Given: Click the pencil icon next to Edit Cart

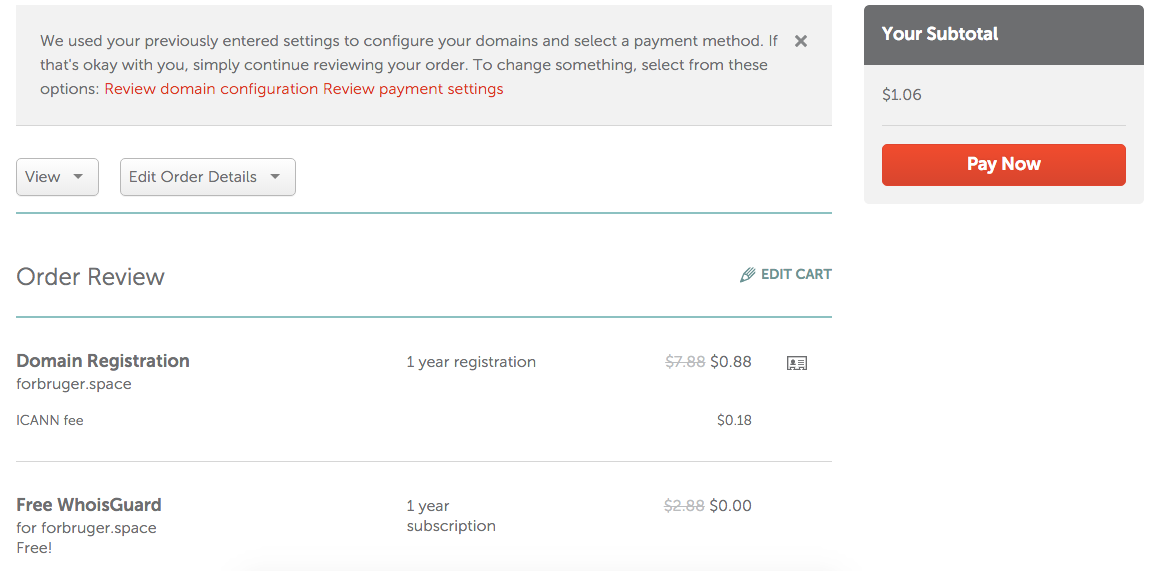Looking at the screenshot, I should pyautogui.click(x=748, y=275).
